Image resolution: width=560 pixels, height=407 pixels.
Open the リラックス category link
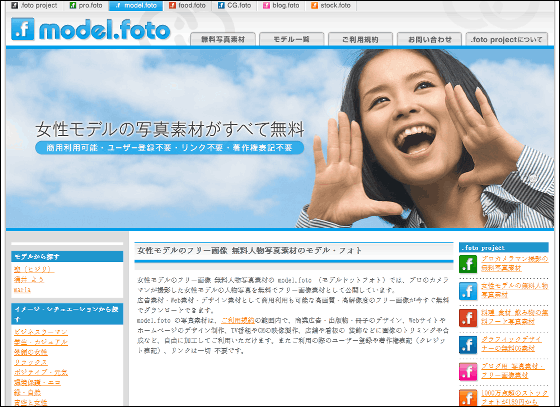tap(31, 362)
